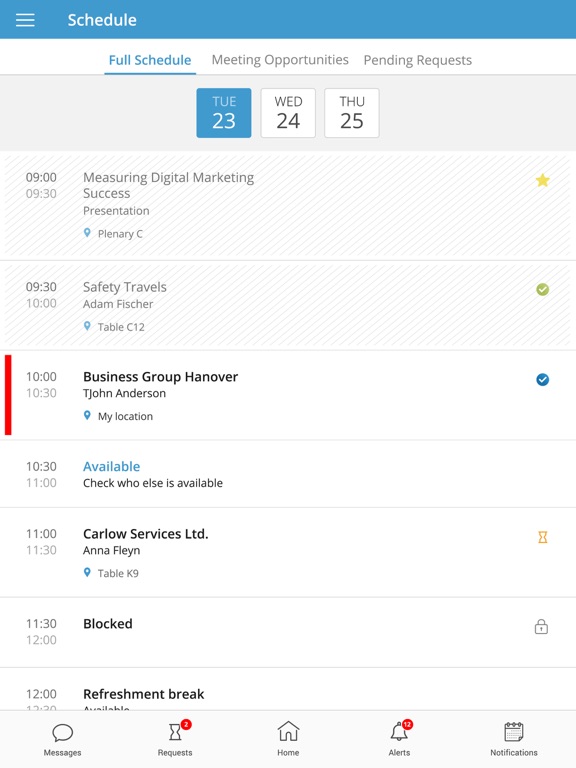Tap the blue checkmark on Business Group Hanover
The height and width of the screenshot is (768, 576).
[x=542, y=379]
